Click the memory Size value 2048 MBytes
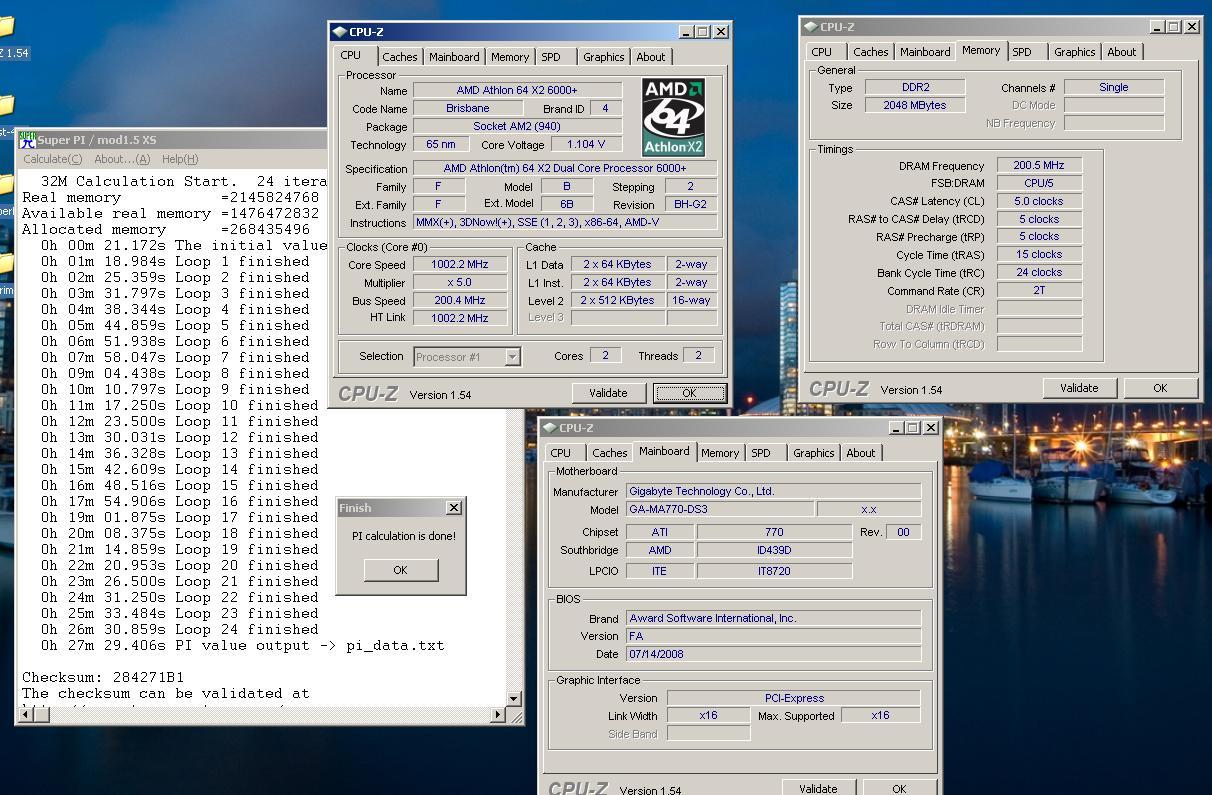 click(915, 105)
